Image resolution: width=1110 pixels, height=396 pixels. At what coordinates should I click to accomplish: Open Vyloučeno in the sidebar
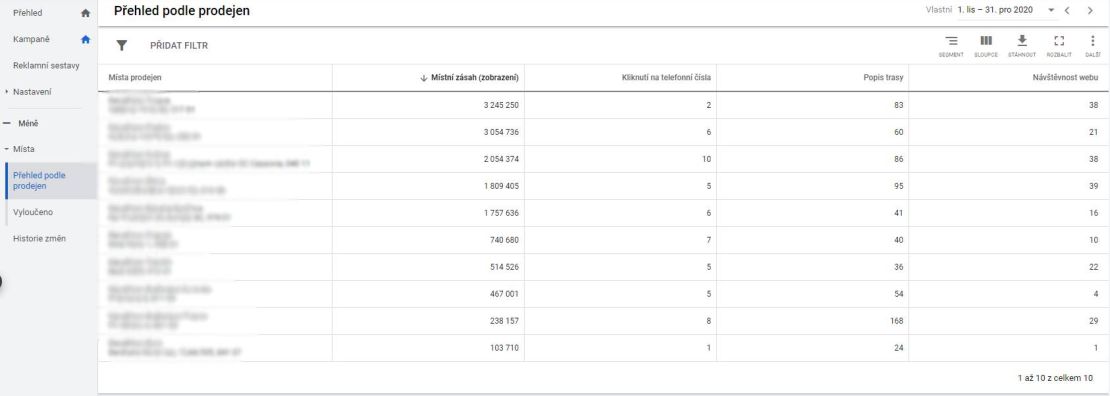click(x=33, y=212)
